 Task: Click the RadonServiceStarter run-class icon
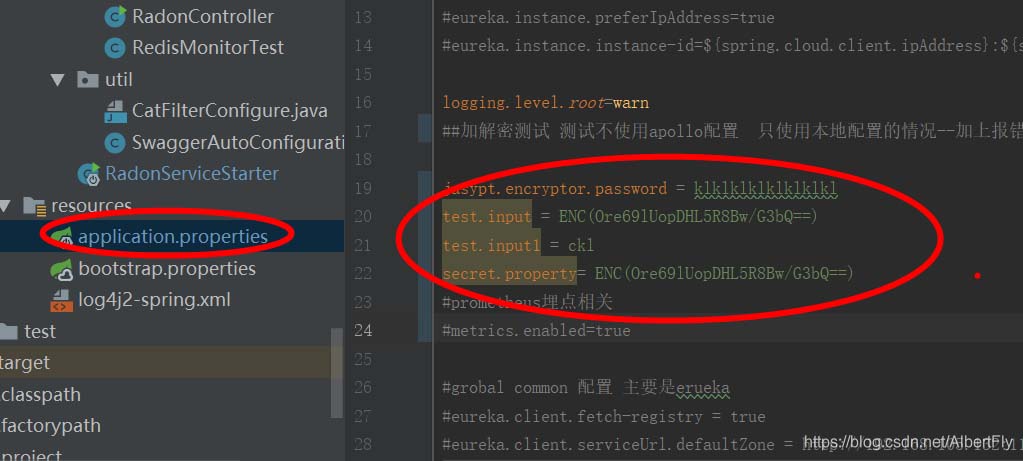coord(89,173)
